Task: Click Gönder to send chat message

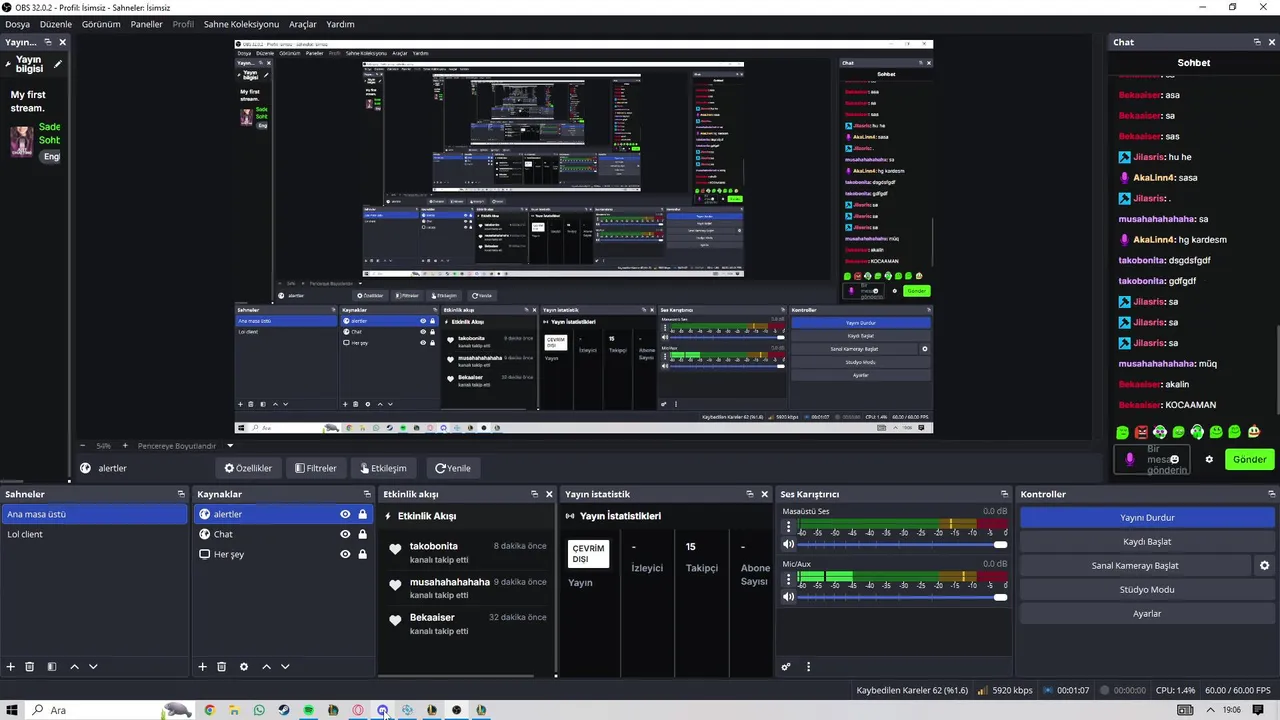Action: pyautogui.click(x=1249, y=460)
